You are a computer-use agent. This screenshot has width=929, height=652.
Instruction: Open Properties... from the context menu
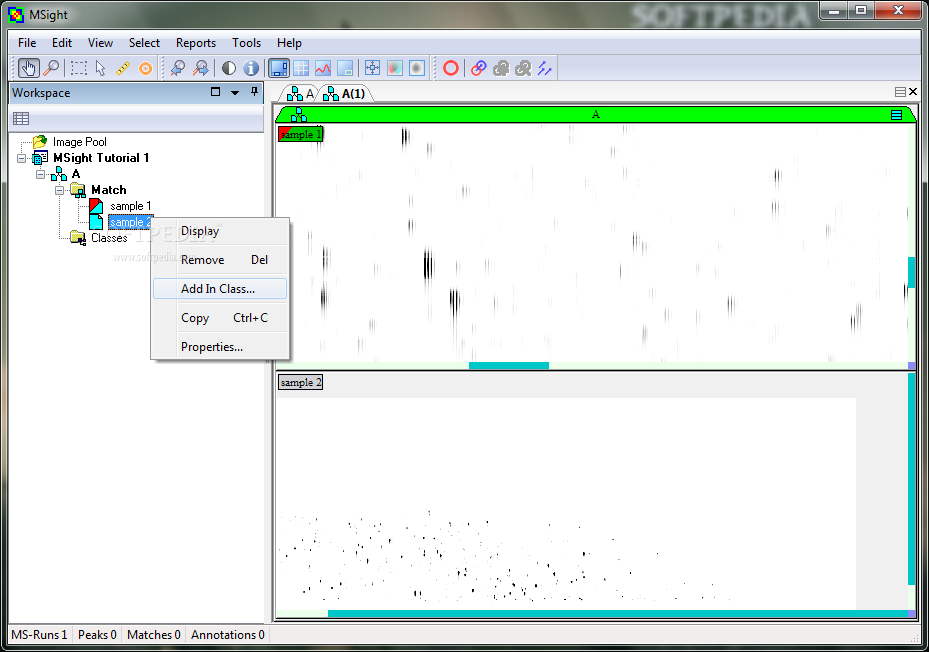tap(220, 347)
